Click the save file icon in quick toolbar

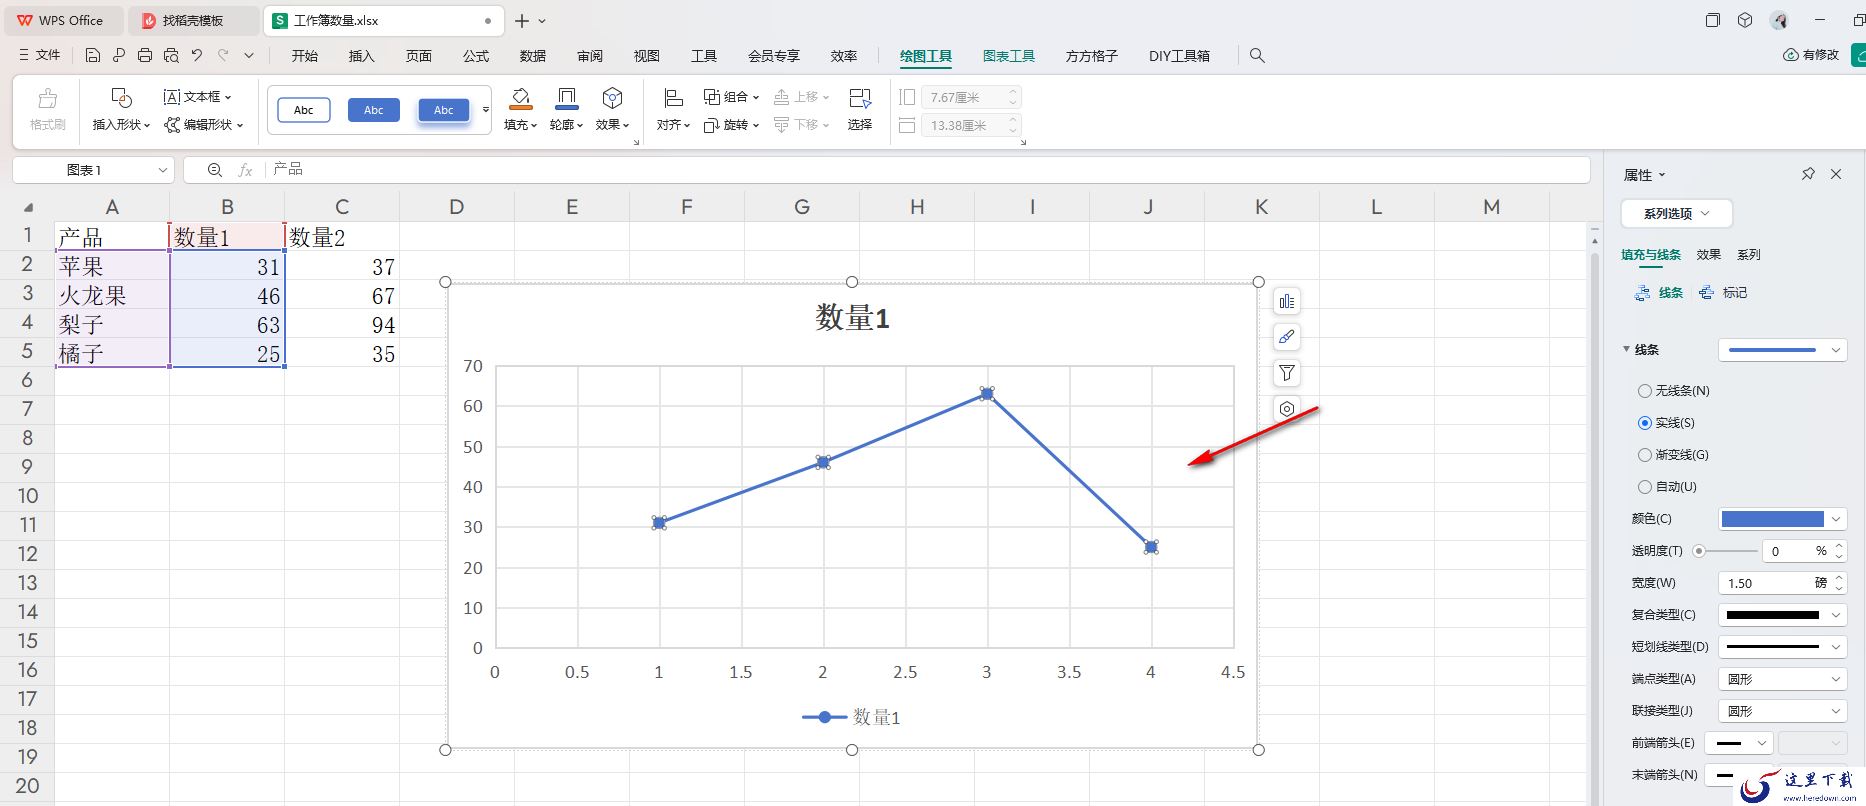93,56
